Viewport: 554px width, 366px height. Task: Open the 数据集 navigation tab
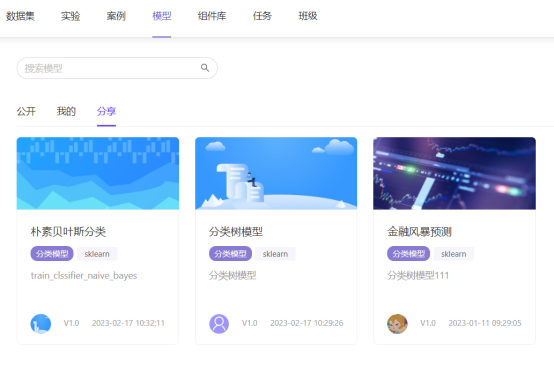(20, 16)
